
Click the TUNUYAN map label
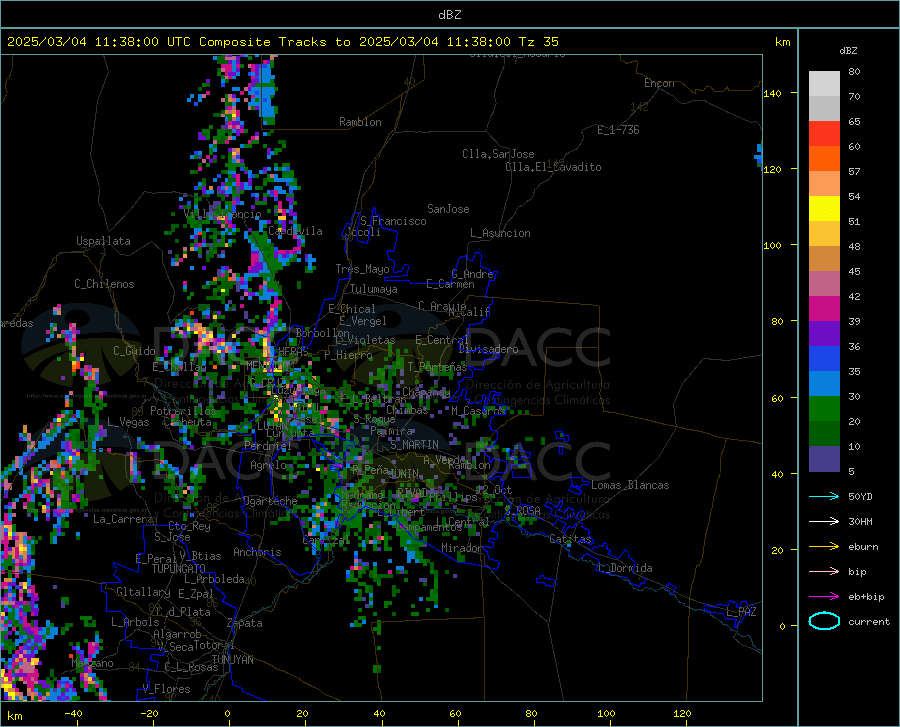(x=232, y=660)
